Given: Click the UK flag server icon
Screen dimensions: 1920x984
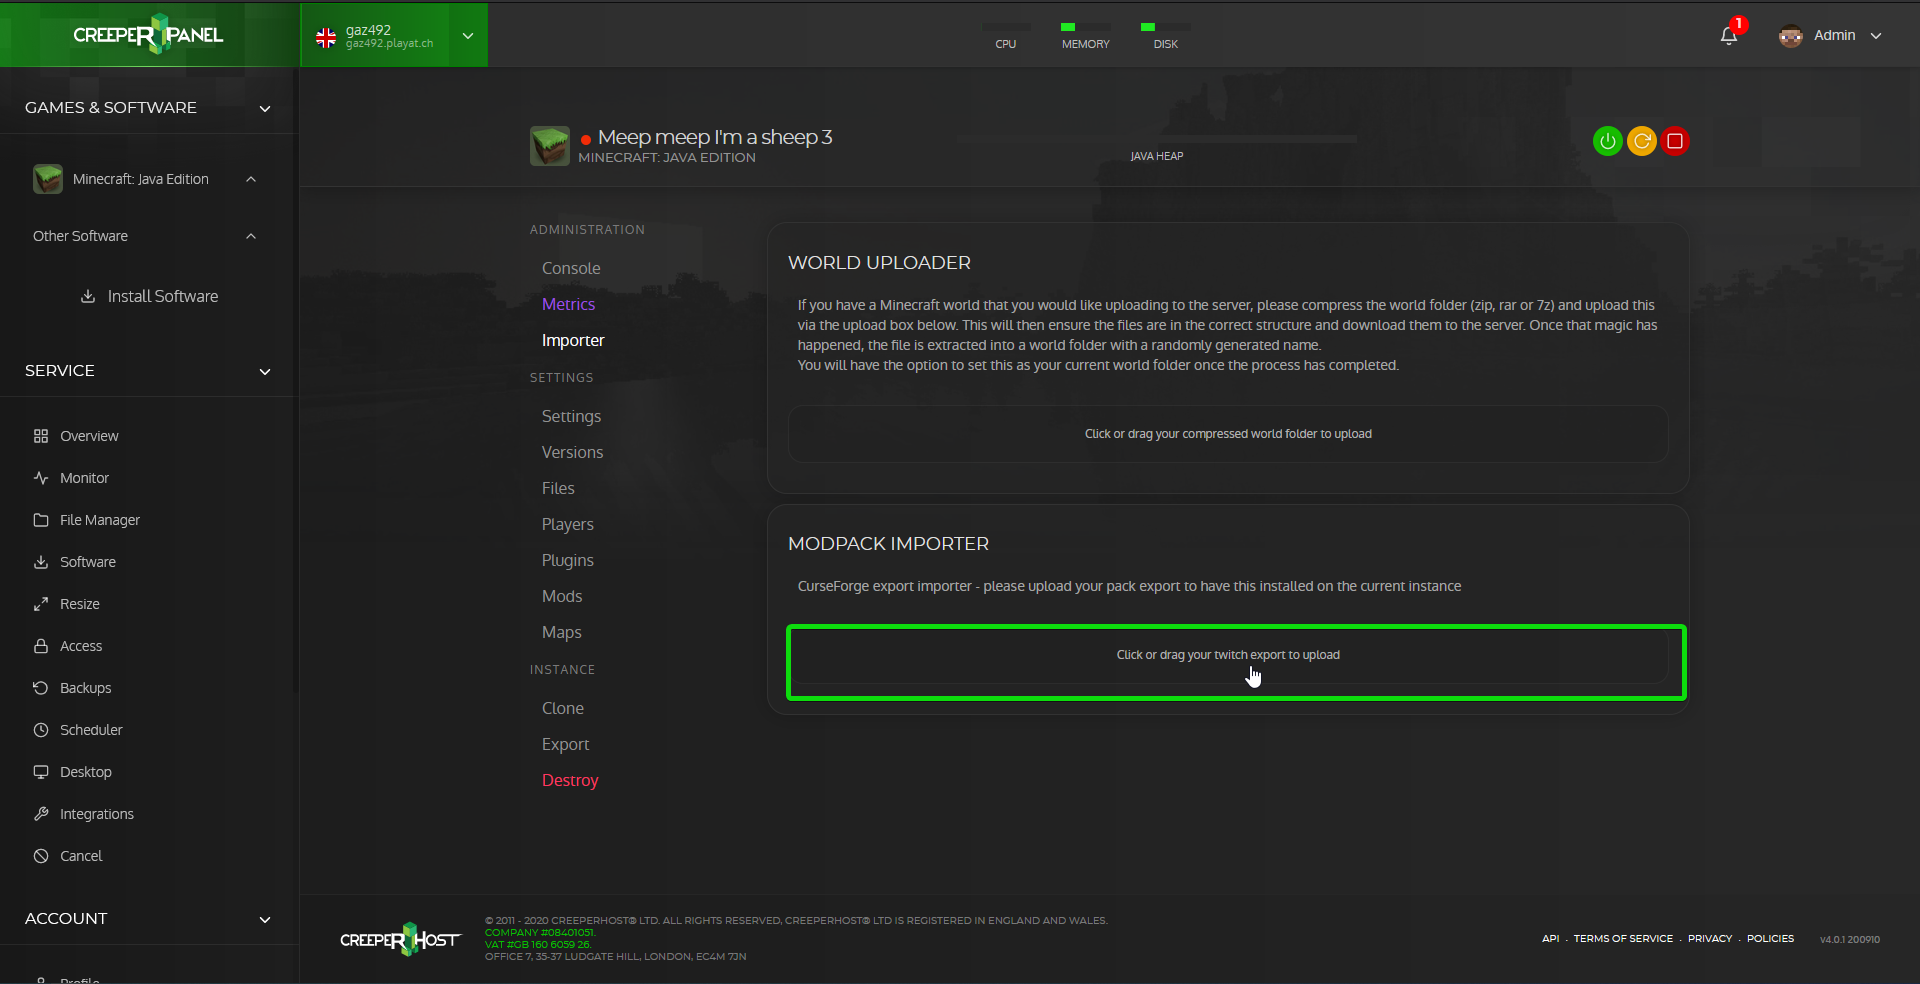Looking at the screenshot, I should pos(326,37).
